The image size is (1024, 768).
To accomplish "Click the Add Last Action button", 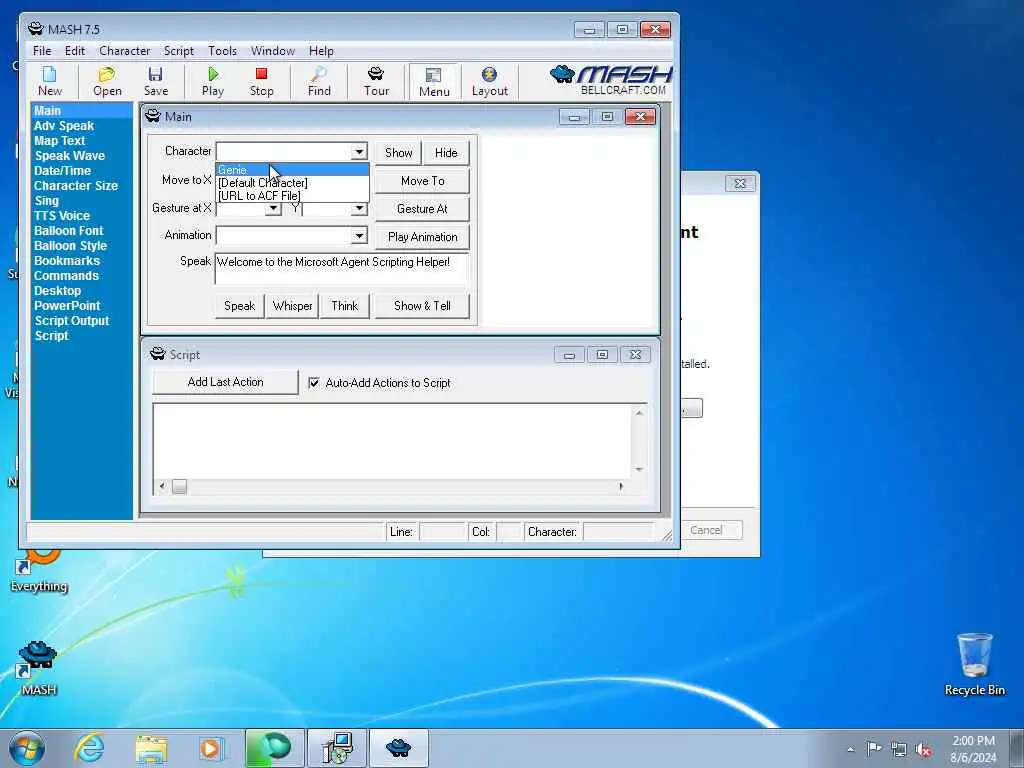I will (225, 382).
